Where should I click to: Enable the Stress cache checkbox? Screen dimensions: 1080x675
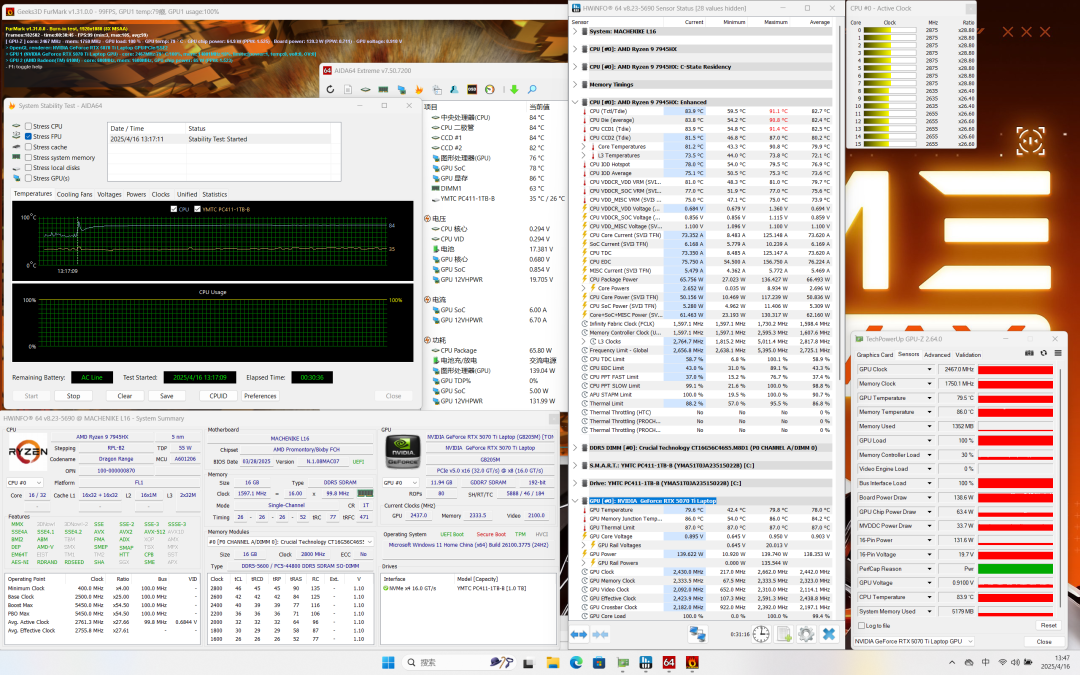(28, 147)
